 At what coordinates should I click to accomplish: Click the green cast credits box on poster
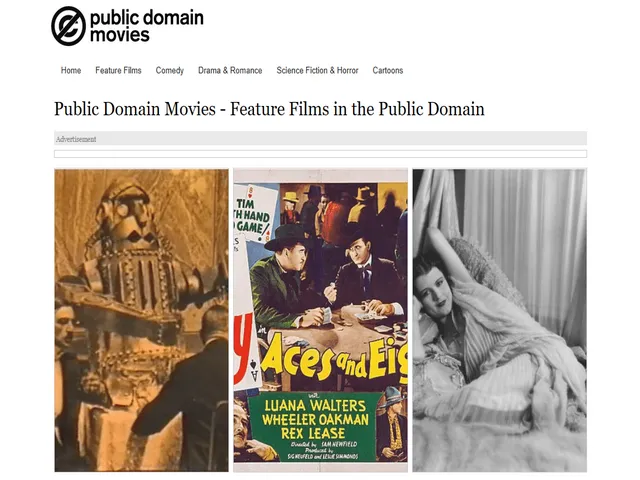point(315,426)
